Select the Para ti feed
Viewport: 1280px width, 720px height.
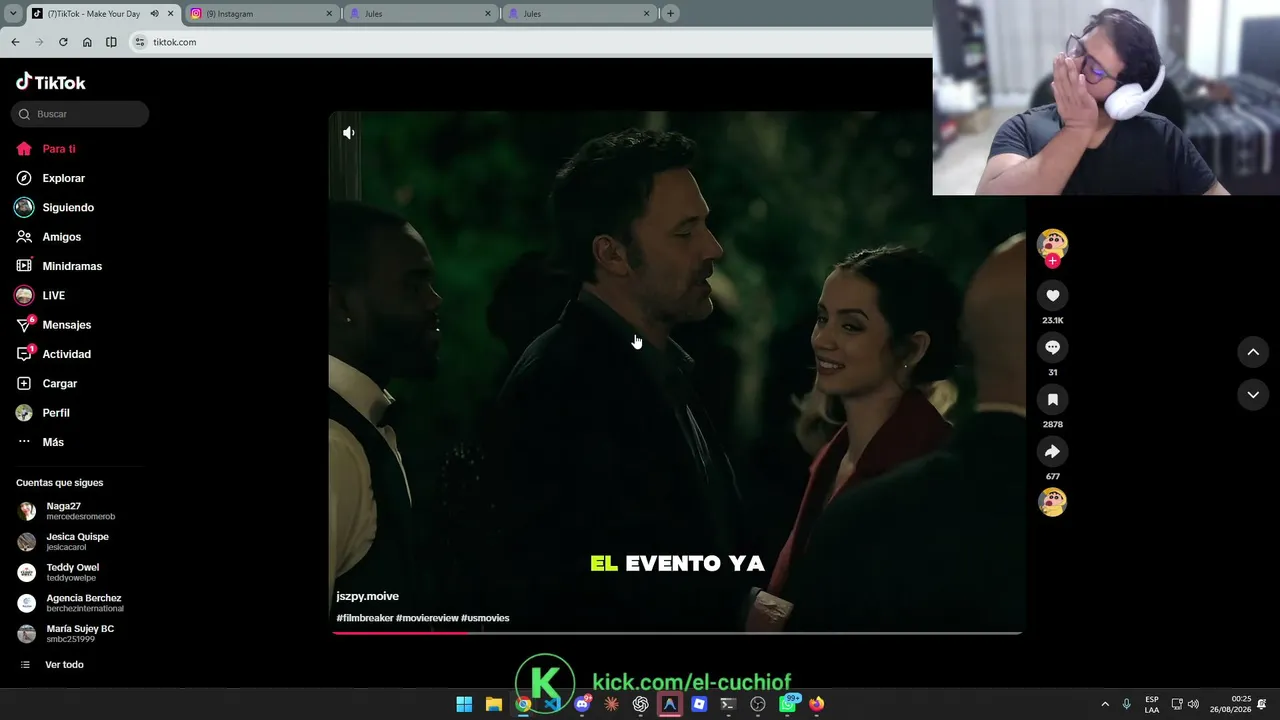point(59,149)
